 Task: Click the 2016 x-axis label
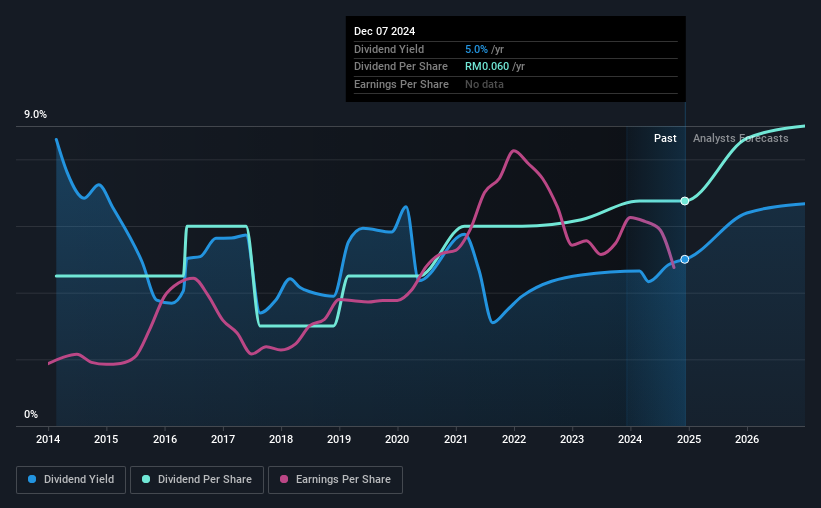(x=165, y=439)
